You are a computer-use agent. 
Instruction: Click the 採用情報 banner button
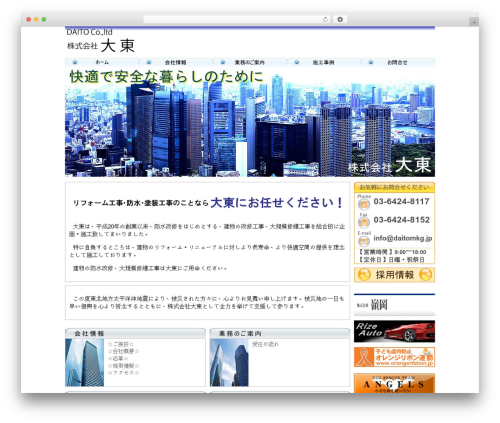(x=394, y=275)
